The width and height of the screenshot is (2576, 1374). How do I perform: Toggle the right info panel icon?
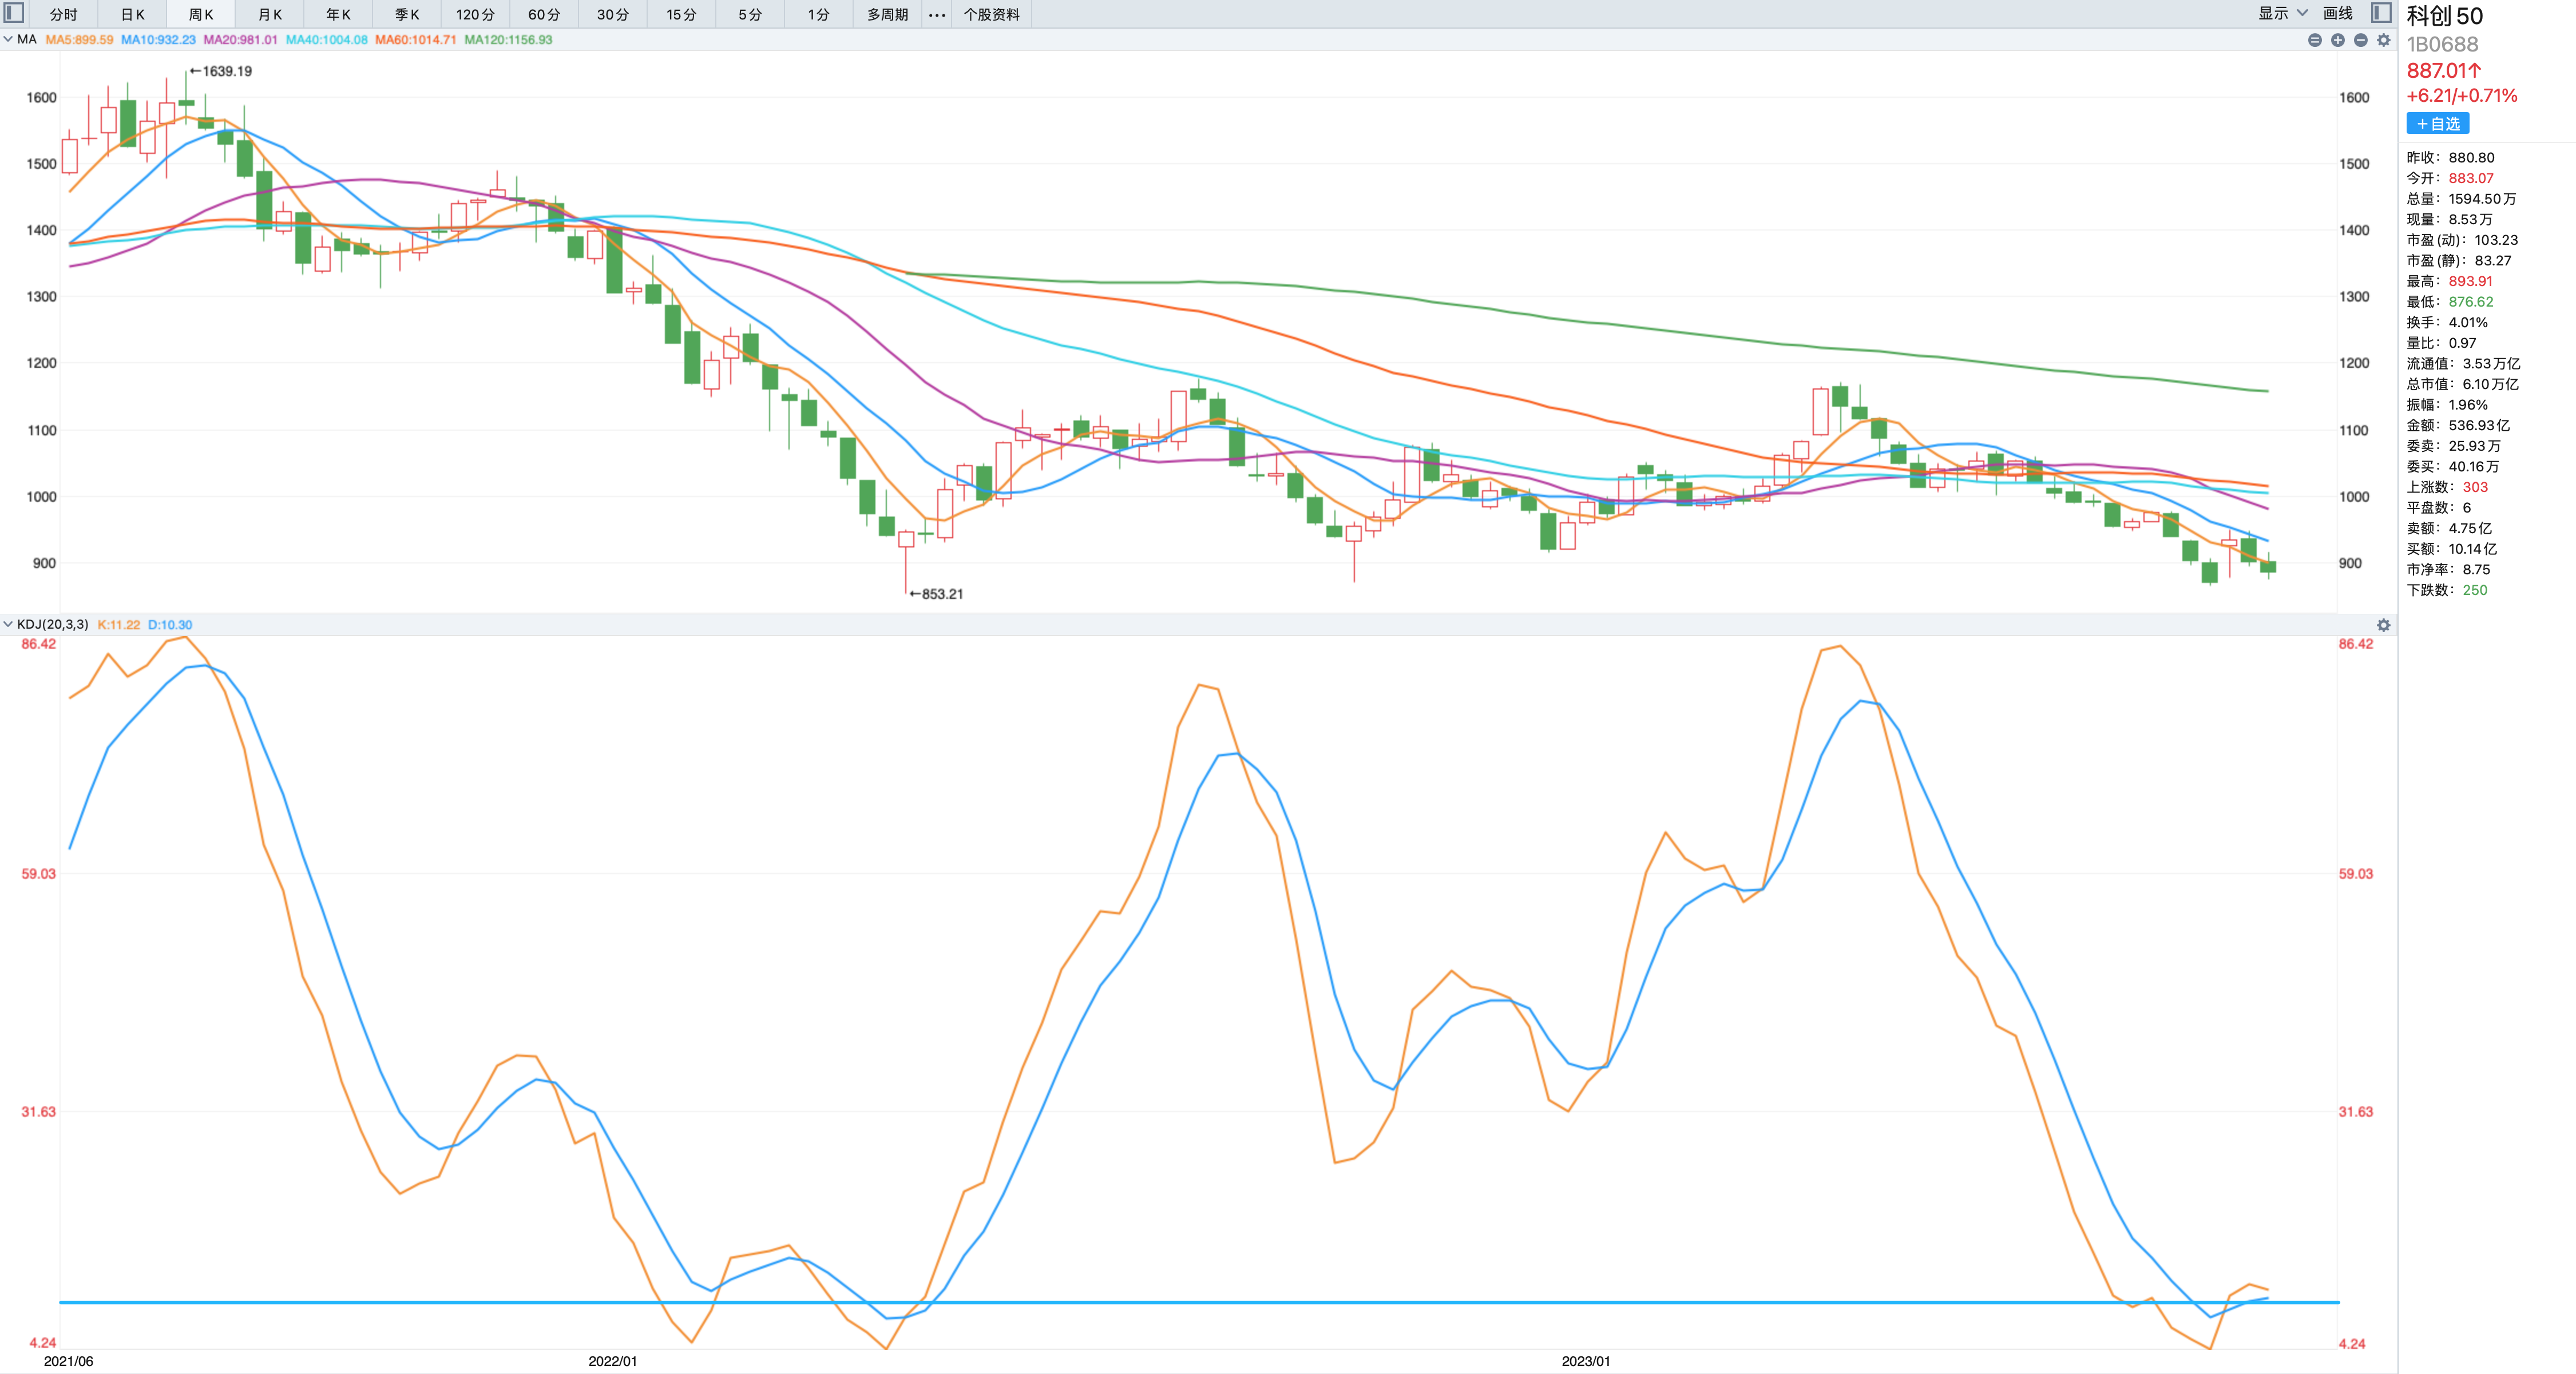coord(2381,13)
